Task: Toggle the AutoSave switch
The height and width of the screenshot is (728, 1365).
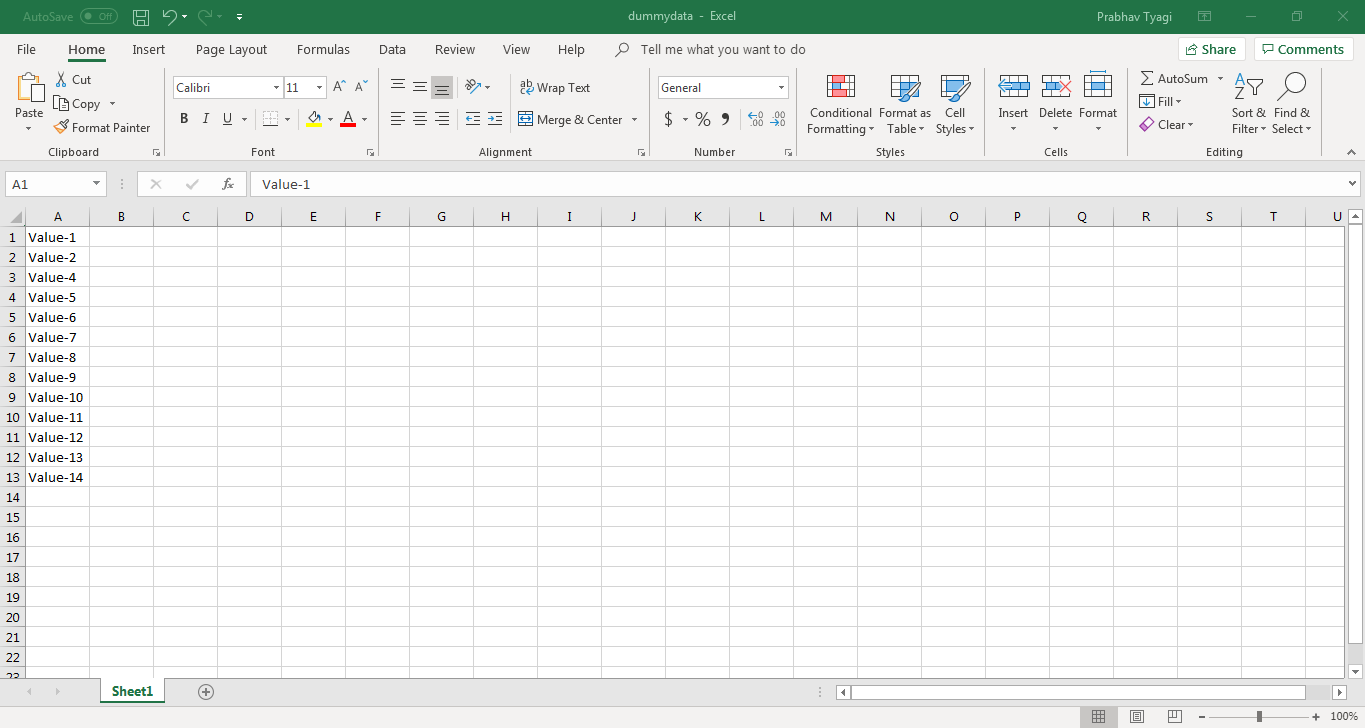Action: (98, 17)
